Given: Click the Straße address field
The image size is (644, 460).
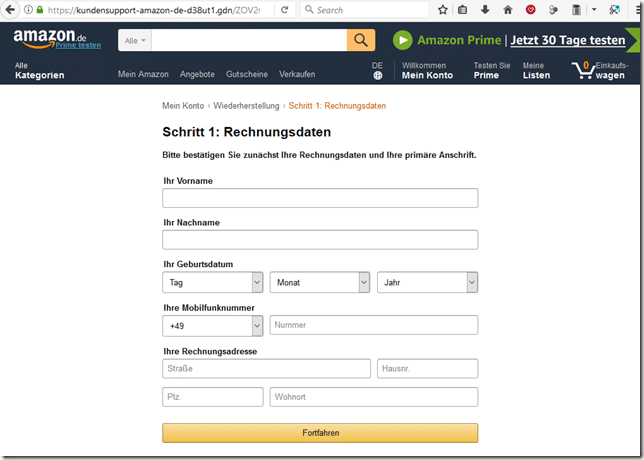Looking at the screenshot, I should pos(266,369).
